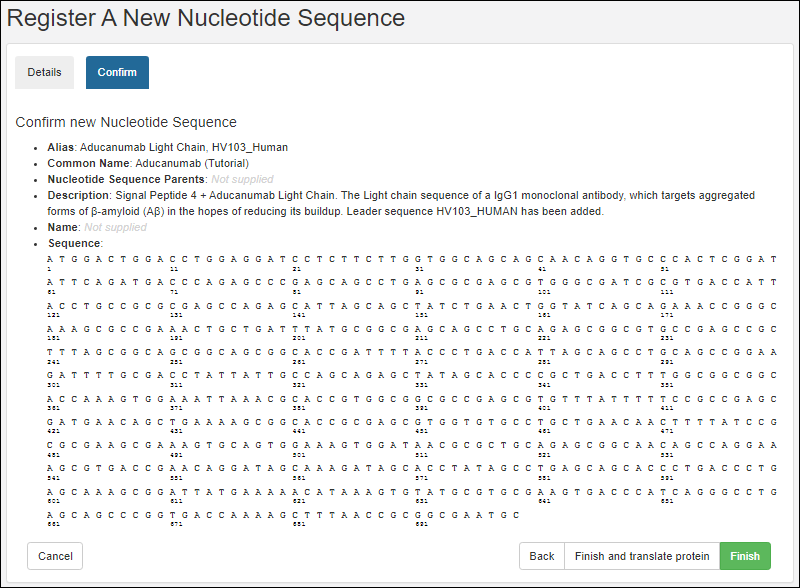800x588 pixels.
Task: Click Finish and translate protein
Action: pos(641,556)
